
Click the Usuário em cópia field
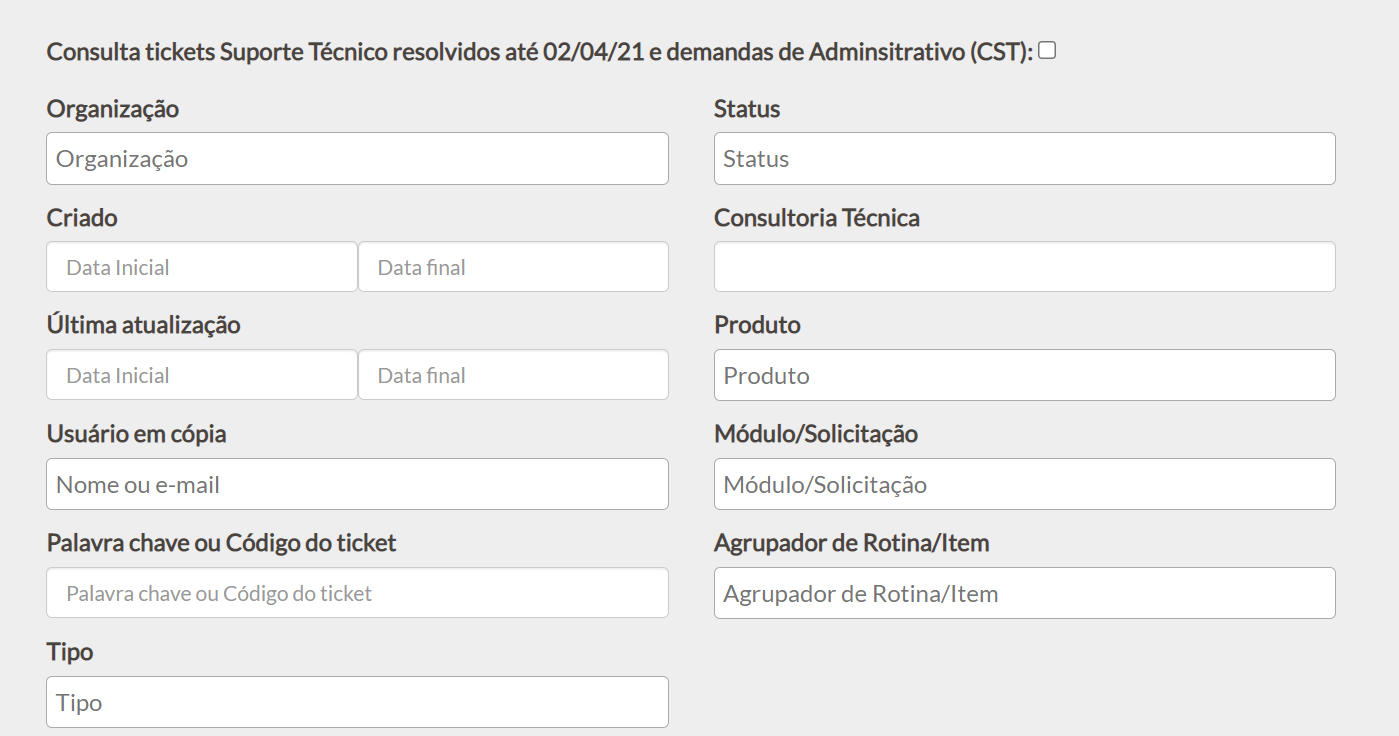click(355, 484)
